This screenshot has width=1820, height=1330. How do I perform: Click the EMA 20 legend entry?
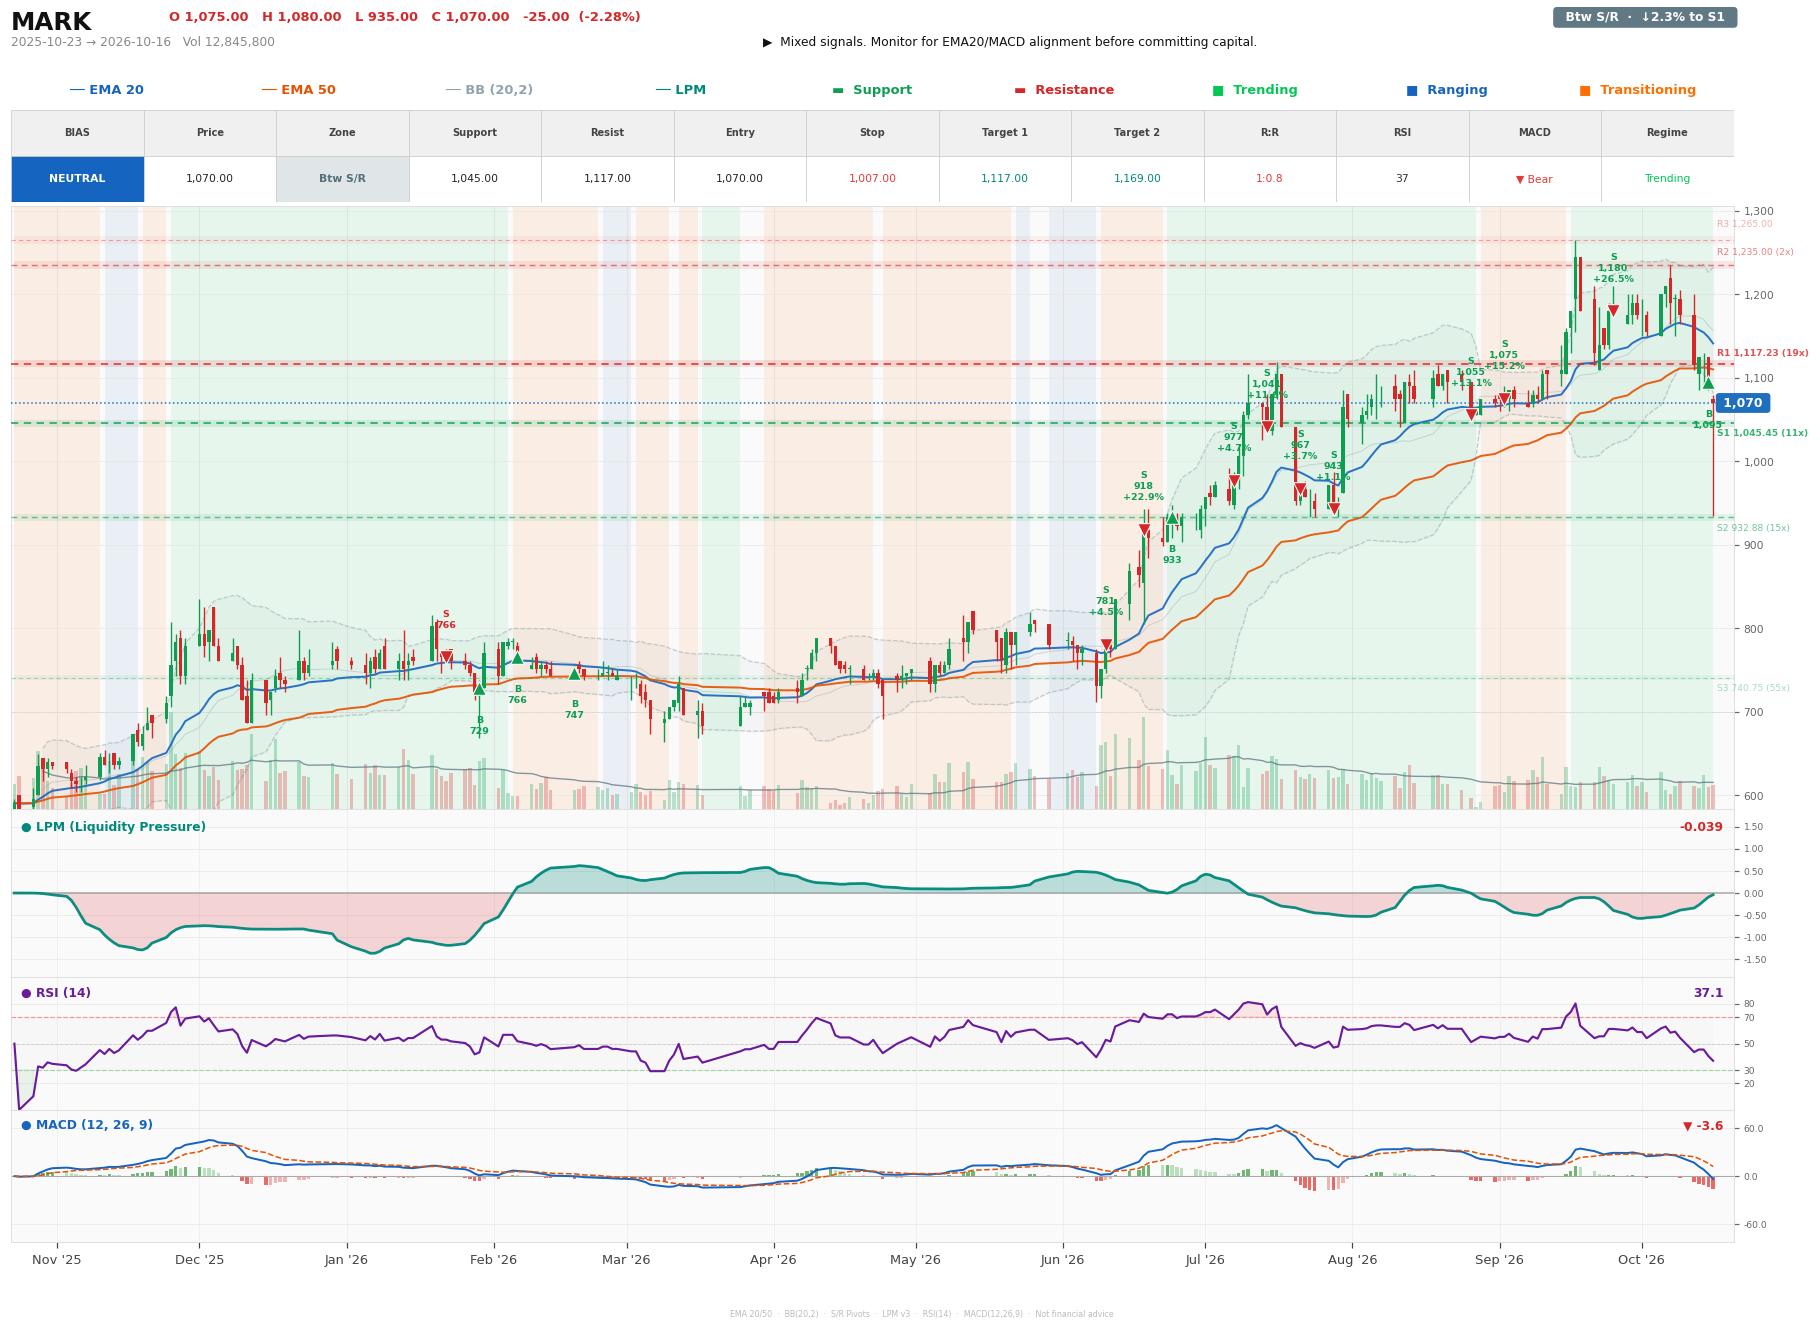106,90
